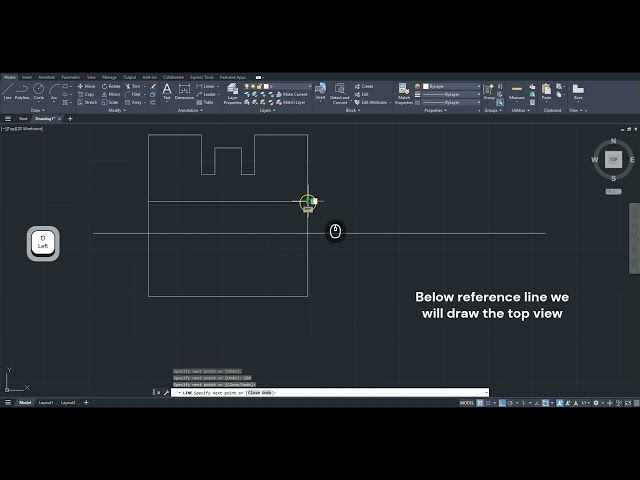The image size is (640, 480).
Task: Open the Manage ribbon tab
Action: click(x=109, y=77)
